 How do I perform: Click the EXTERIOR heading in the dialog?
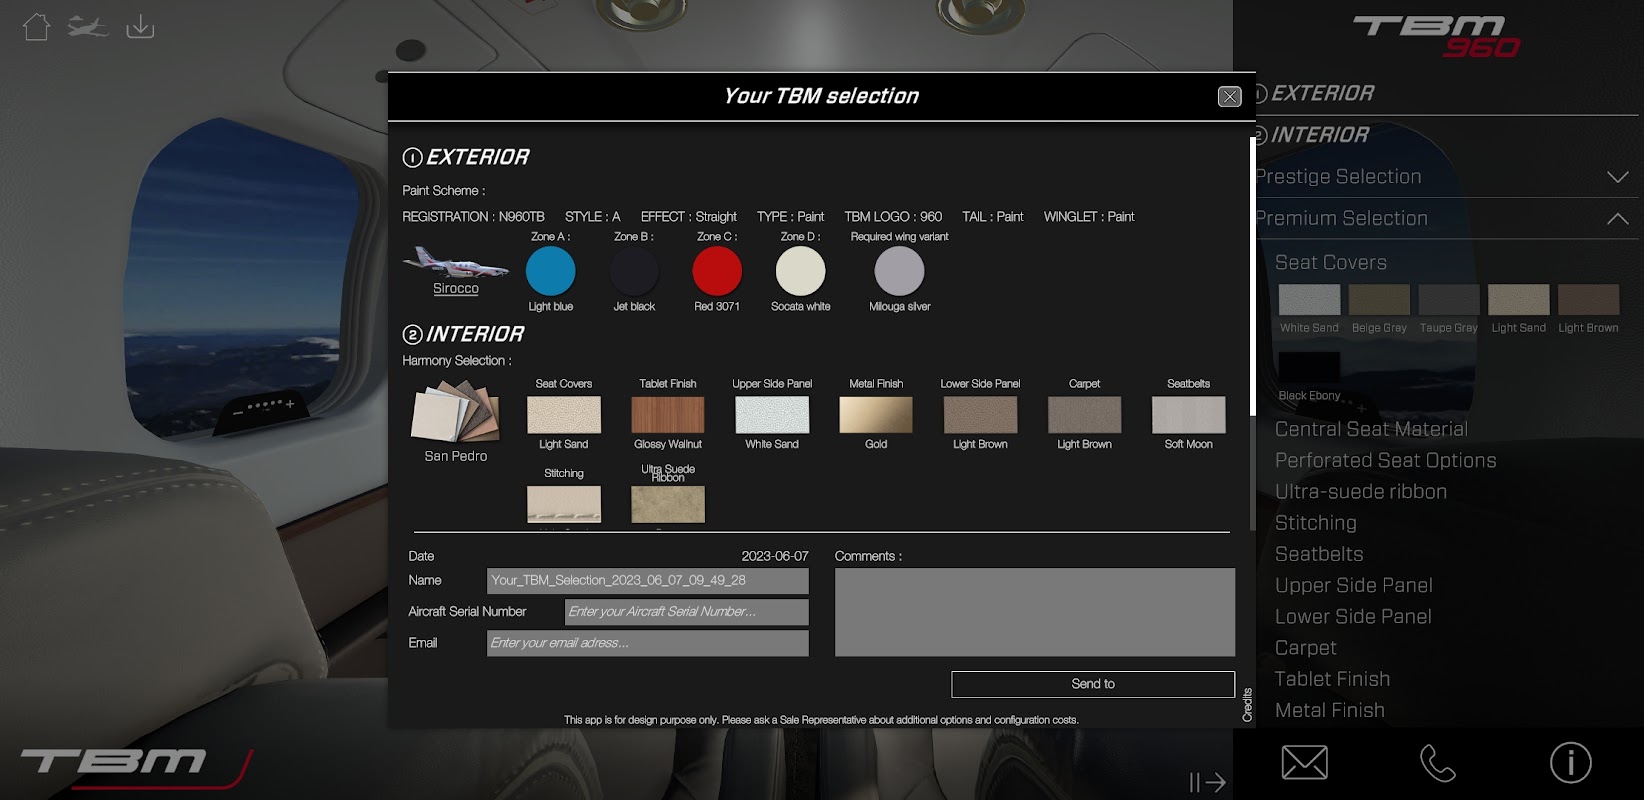466,157
